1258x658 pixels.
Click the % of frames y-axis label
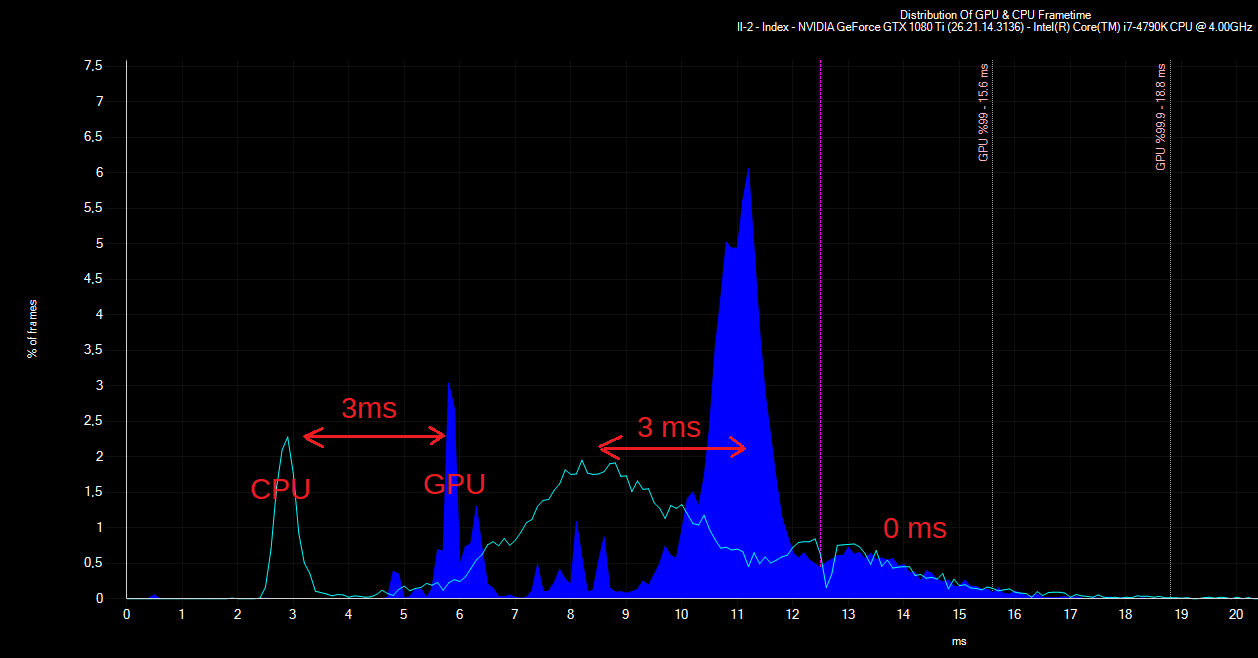point(33,328)
